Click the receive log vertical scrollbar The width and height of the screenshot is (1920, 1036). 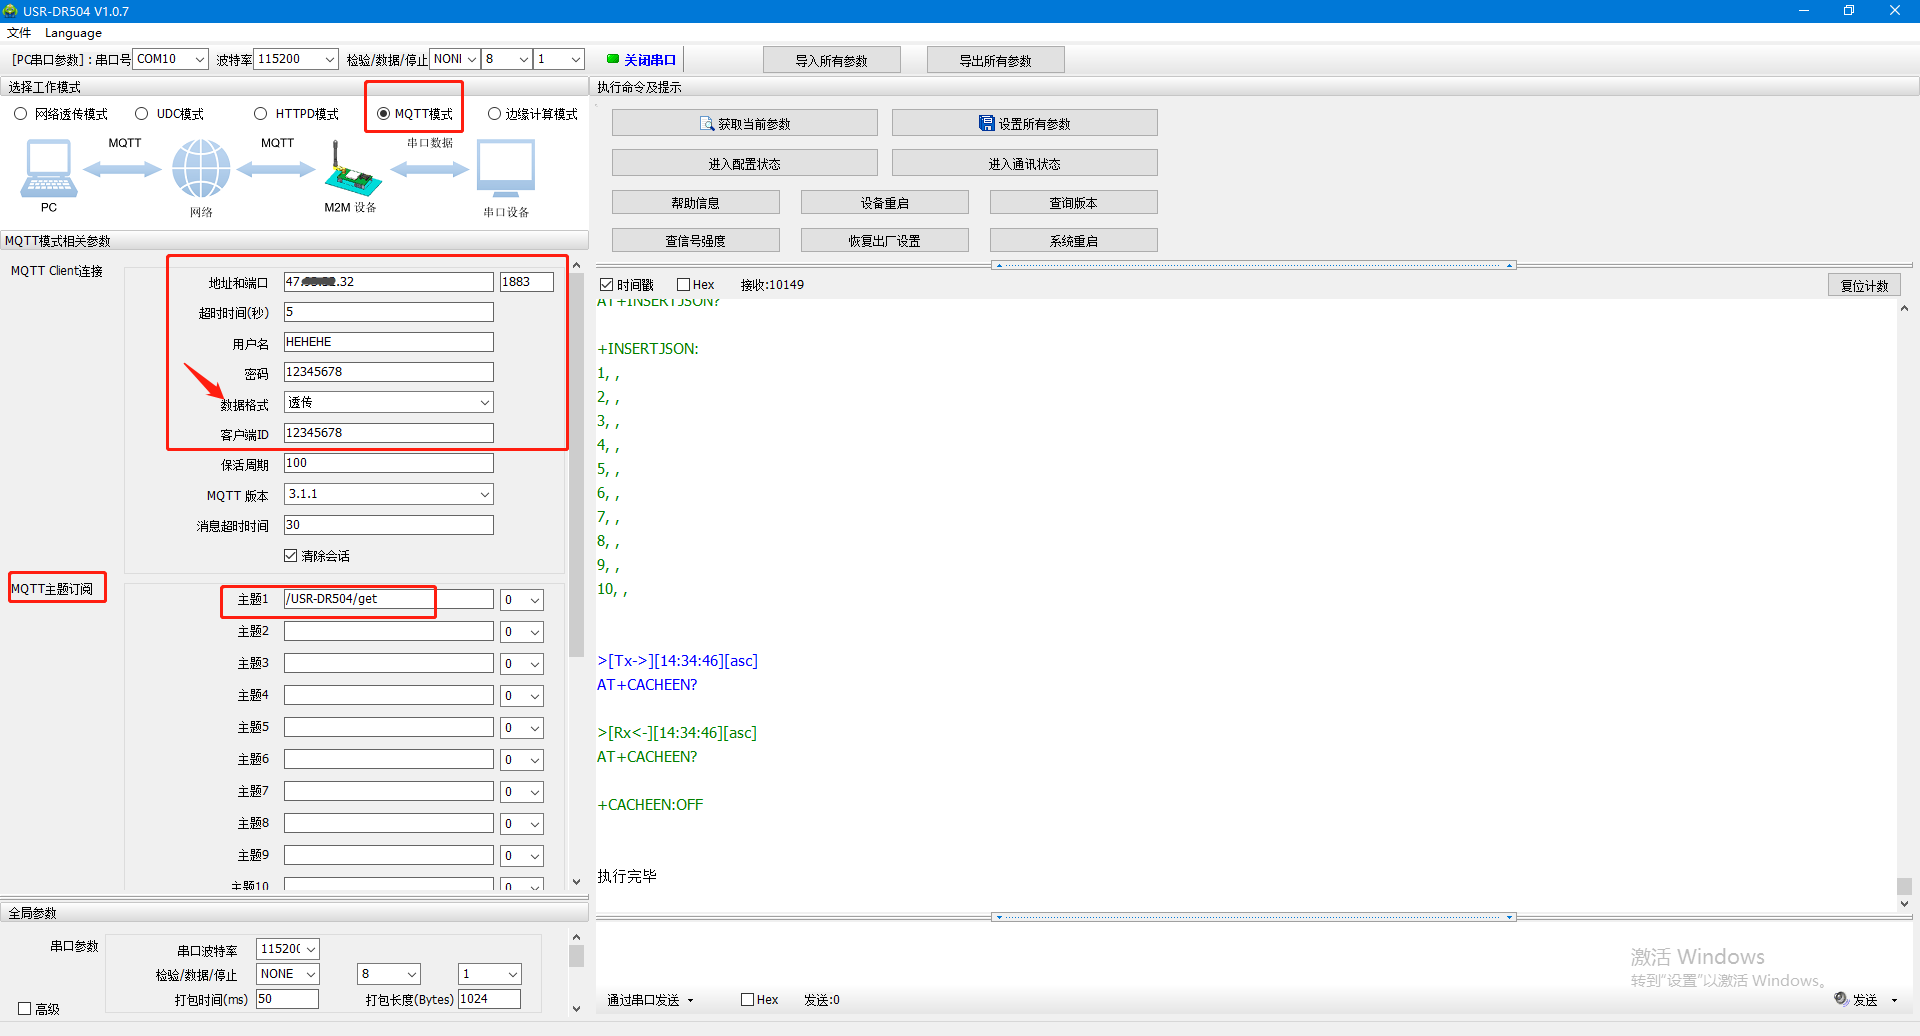point(1904,600)
